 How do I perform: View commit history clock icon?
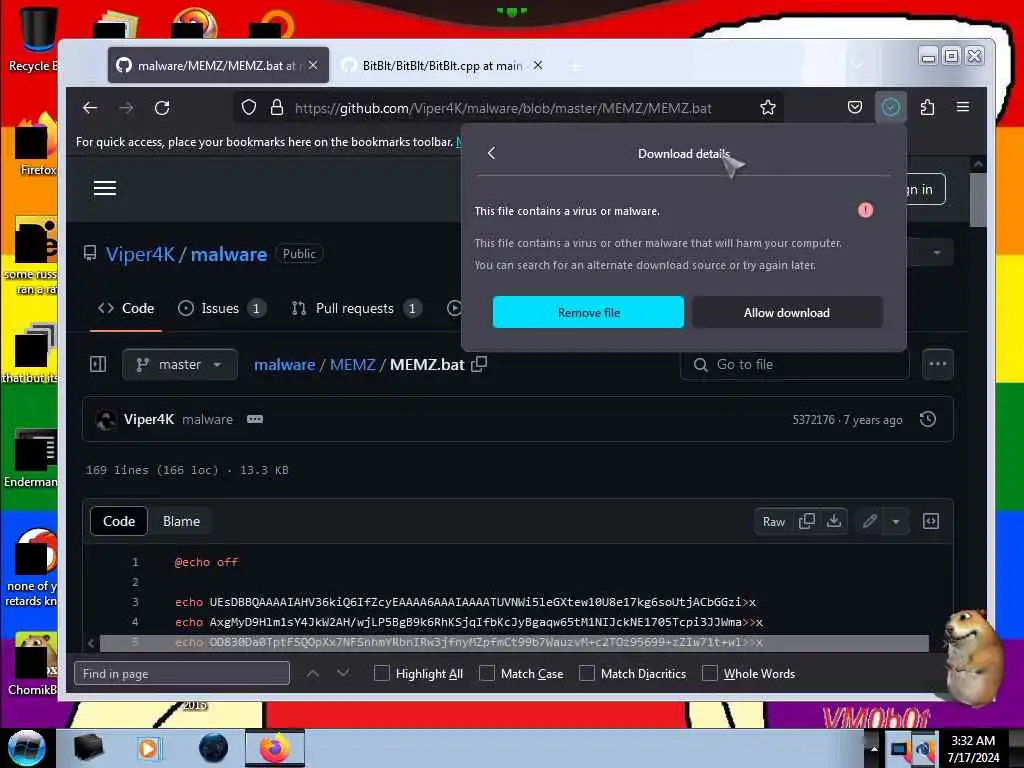pos(927,419)
